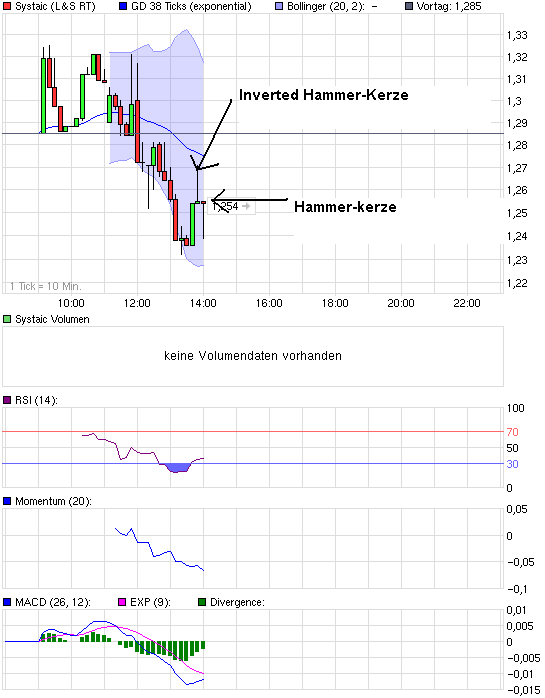Select the 'Systaic (L&S RT)' legend label
The height and width of the screenshot is (698, 545).
tap(55, 7)
